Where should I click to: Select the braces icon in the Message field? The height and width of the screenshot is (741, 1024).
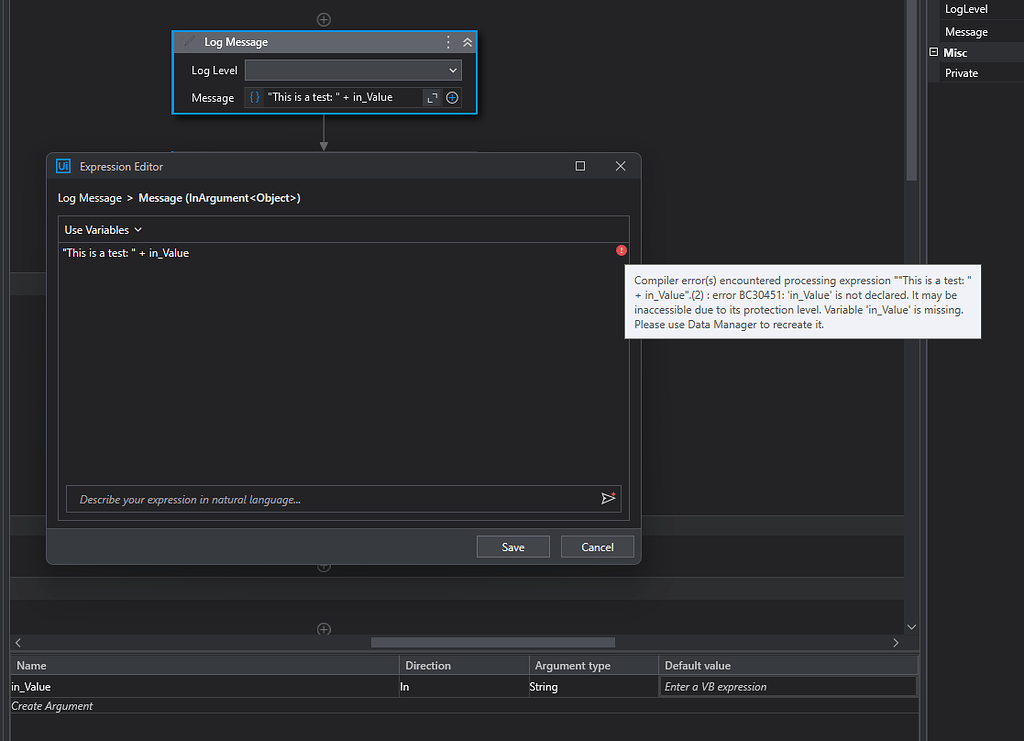click(254, 97)
